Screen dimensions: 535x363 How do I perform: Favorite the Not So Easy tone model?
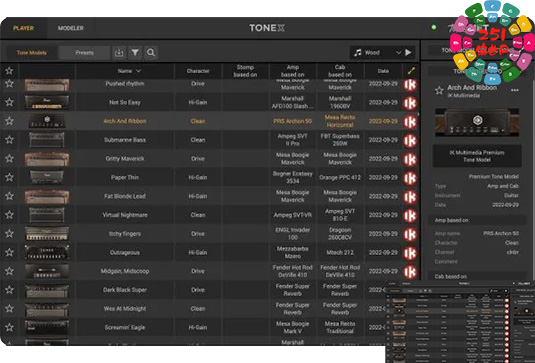9,102
